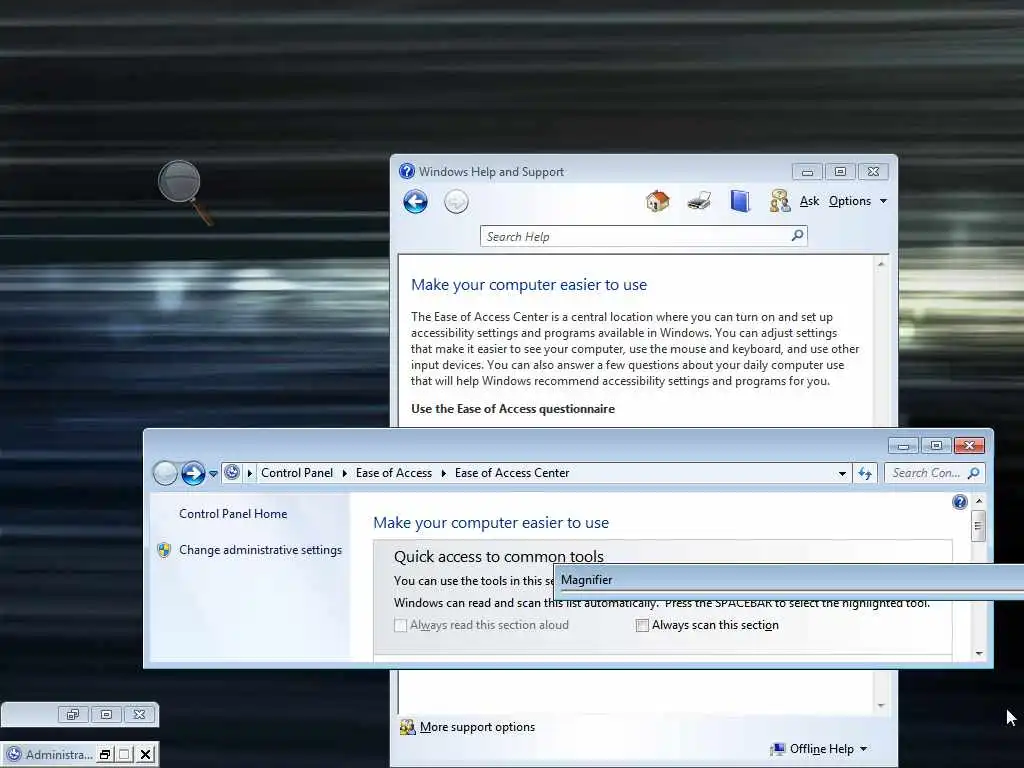Viewport: 1024px width, 768px height.
Task: Go back in Windows Help and Support
Action: 415,202
